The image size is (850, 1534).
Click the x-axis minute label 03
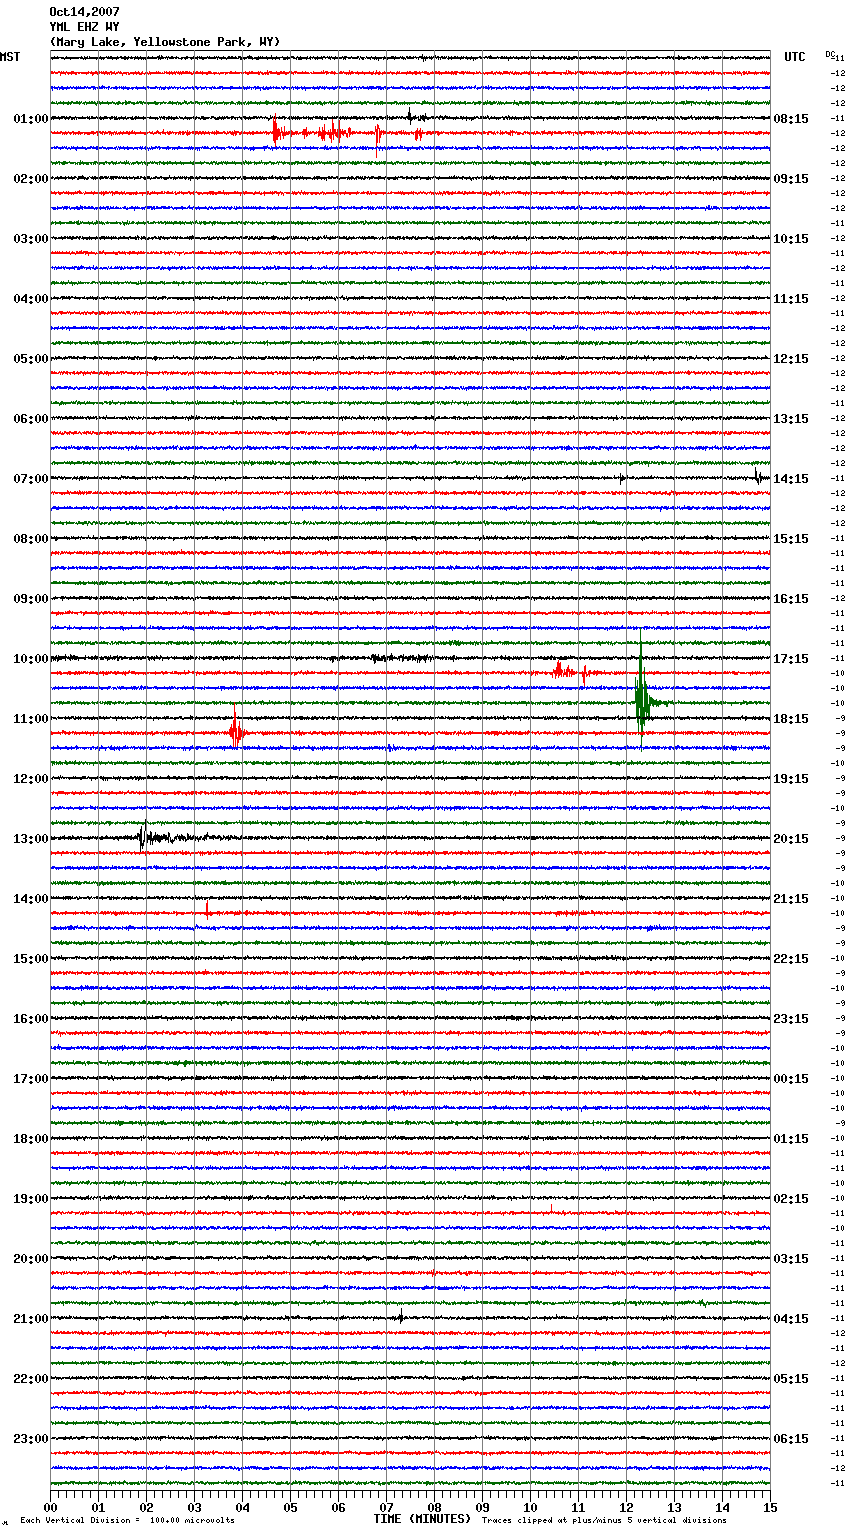click(194, 1507)
